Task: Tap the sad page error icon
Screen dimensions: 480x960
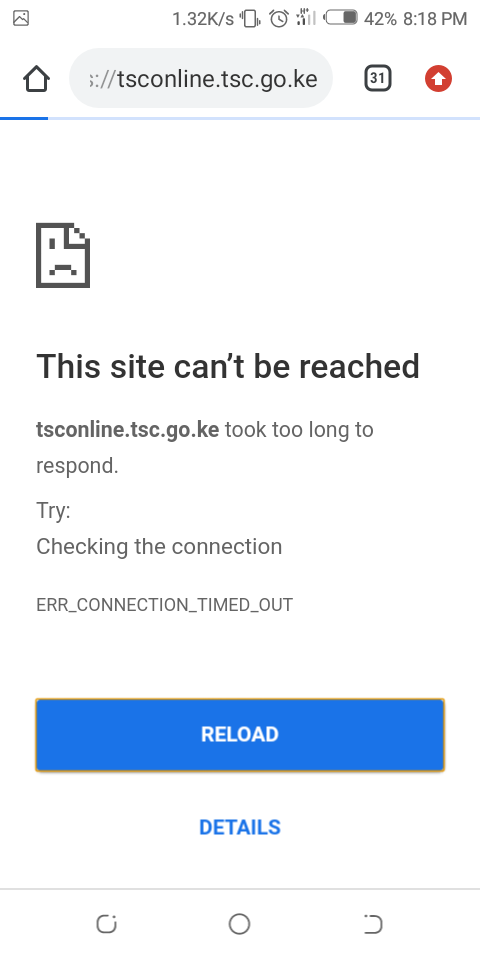Action: click(x=63, y=255)
